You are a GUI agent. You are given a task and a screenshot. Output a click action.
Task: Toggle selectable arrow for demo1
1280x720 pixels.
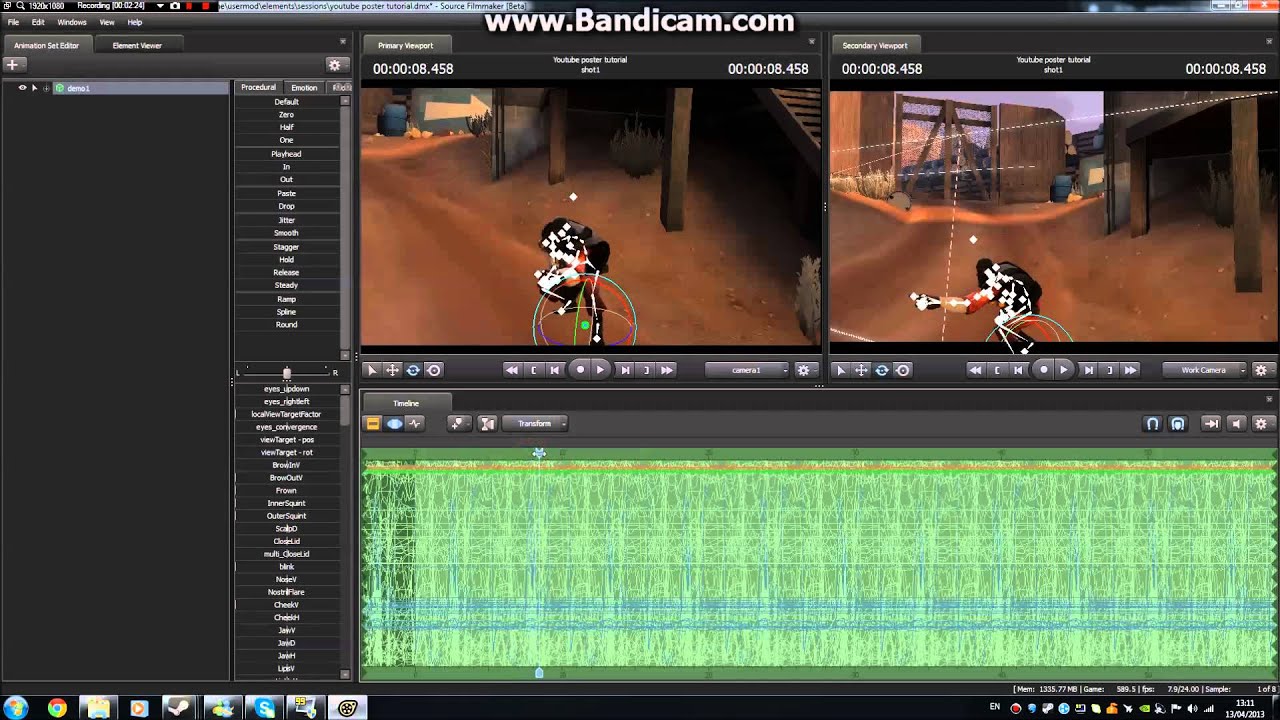(x=34, y=88)
